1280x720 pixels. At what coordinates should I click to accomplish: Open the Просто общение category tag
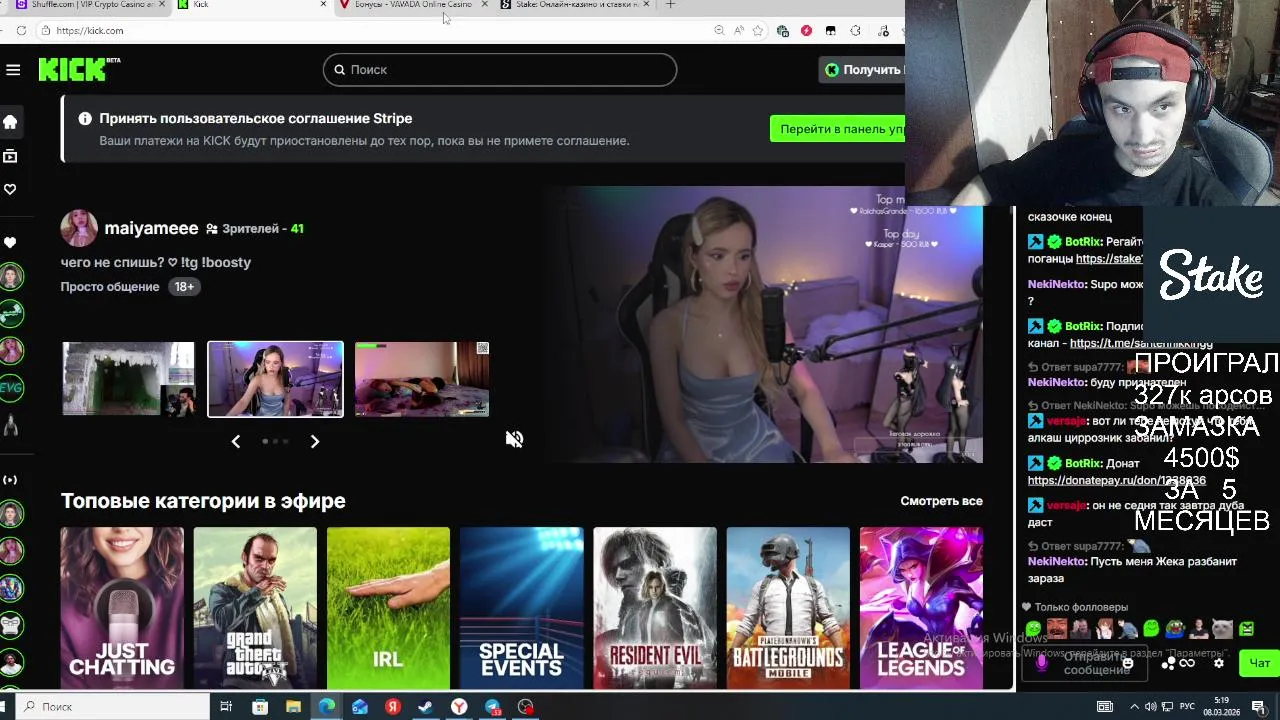pyautogui.click(x=110, y=286)
